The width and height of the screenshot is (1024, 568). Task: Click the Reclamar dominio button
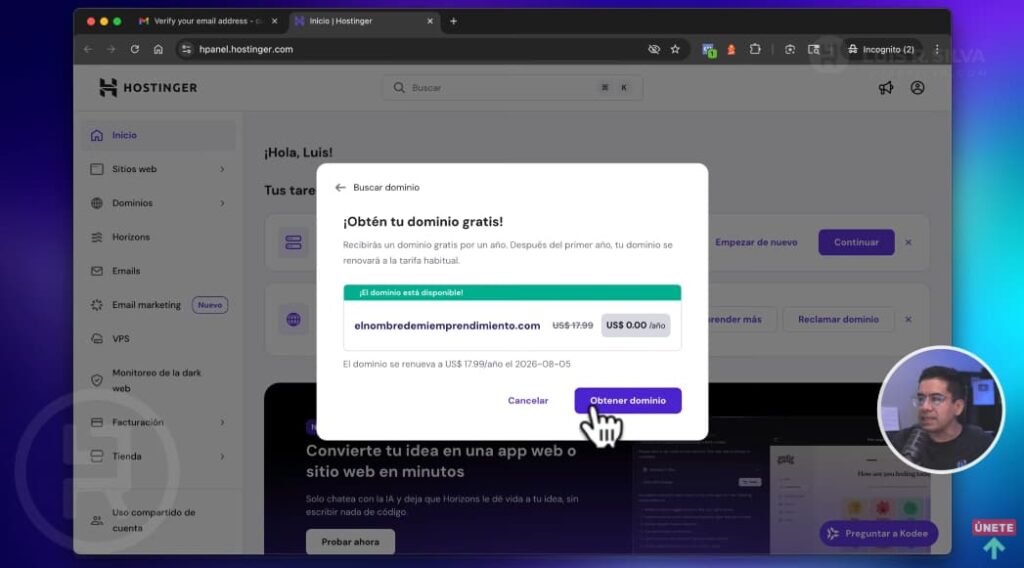[838, 319]
